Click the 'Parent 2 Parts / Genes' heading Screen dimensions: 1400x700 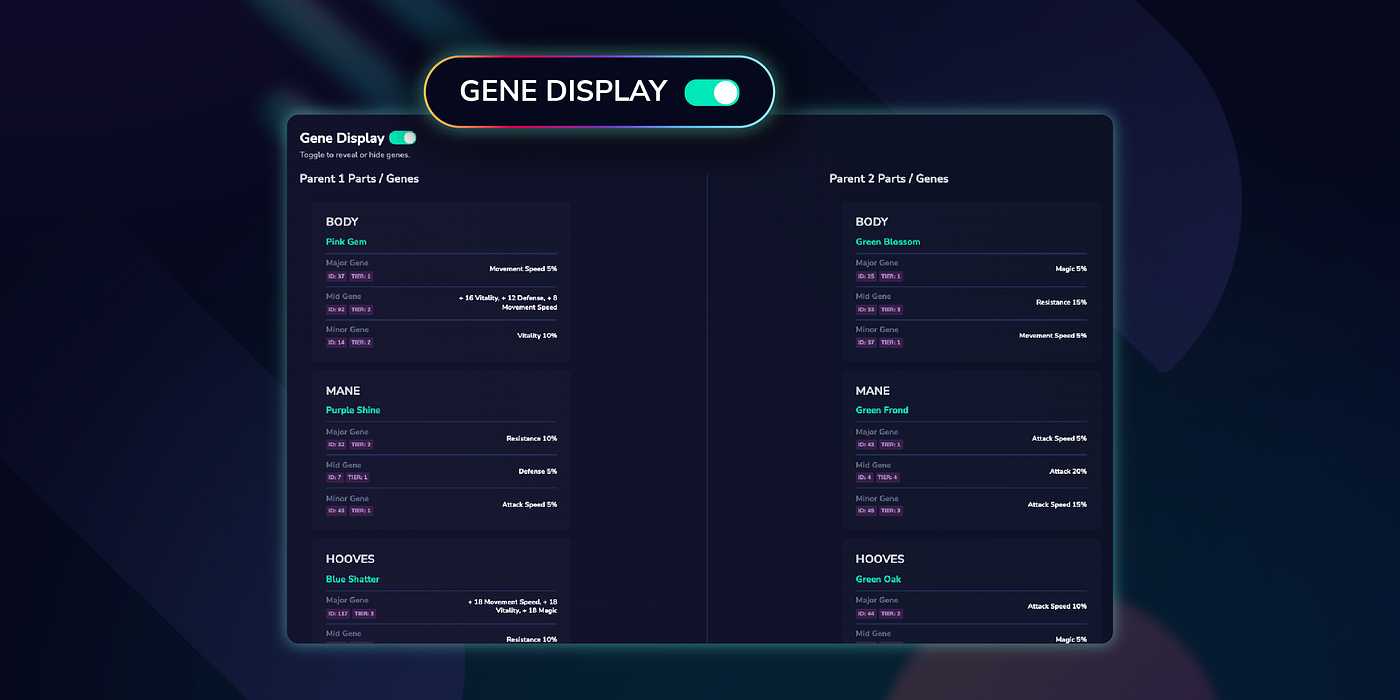(x=889, y=179)
